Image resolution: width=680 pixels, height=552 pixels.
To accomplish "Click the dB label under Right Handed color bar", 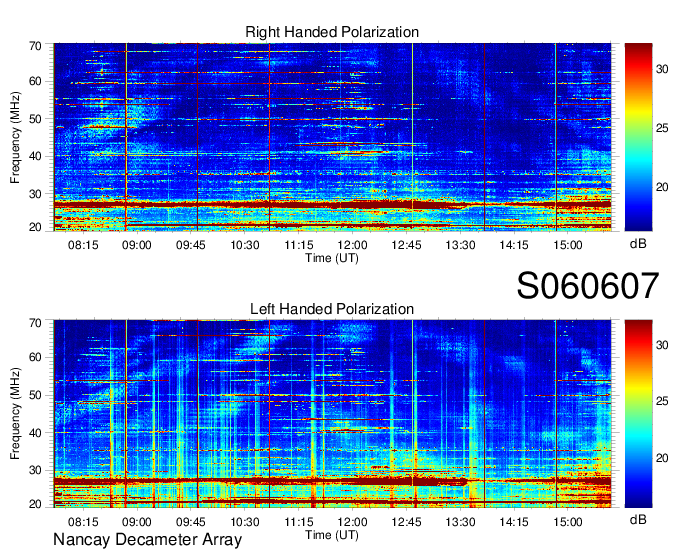I will tap(638, 244).
